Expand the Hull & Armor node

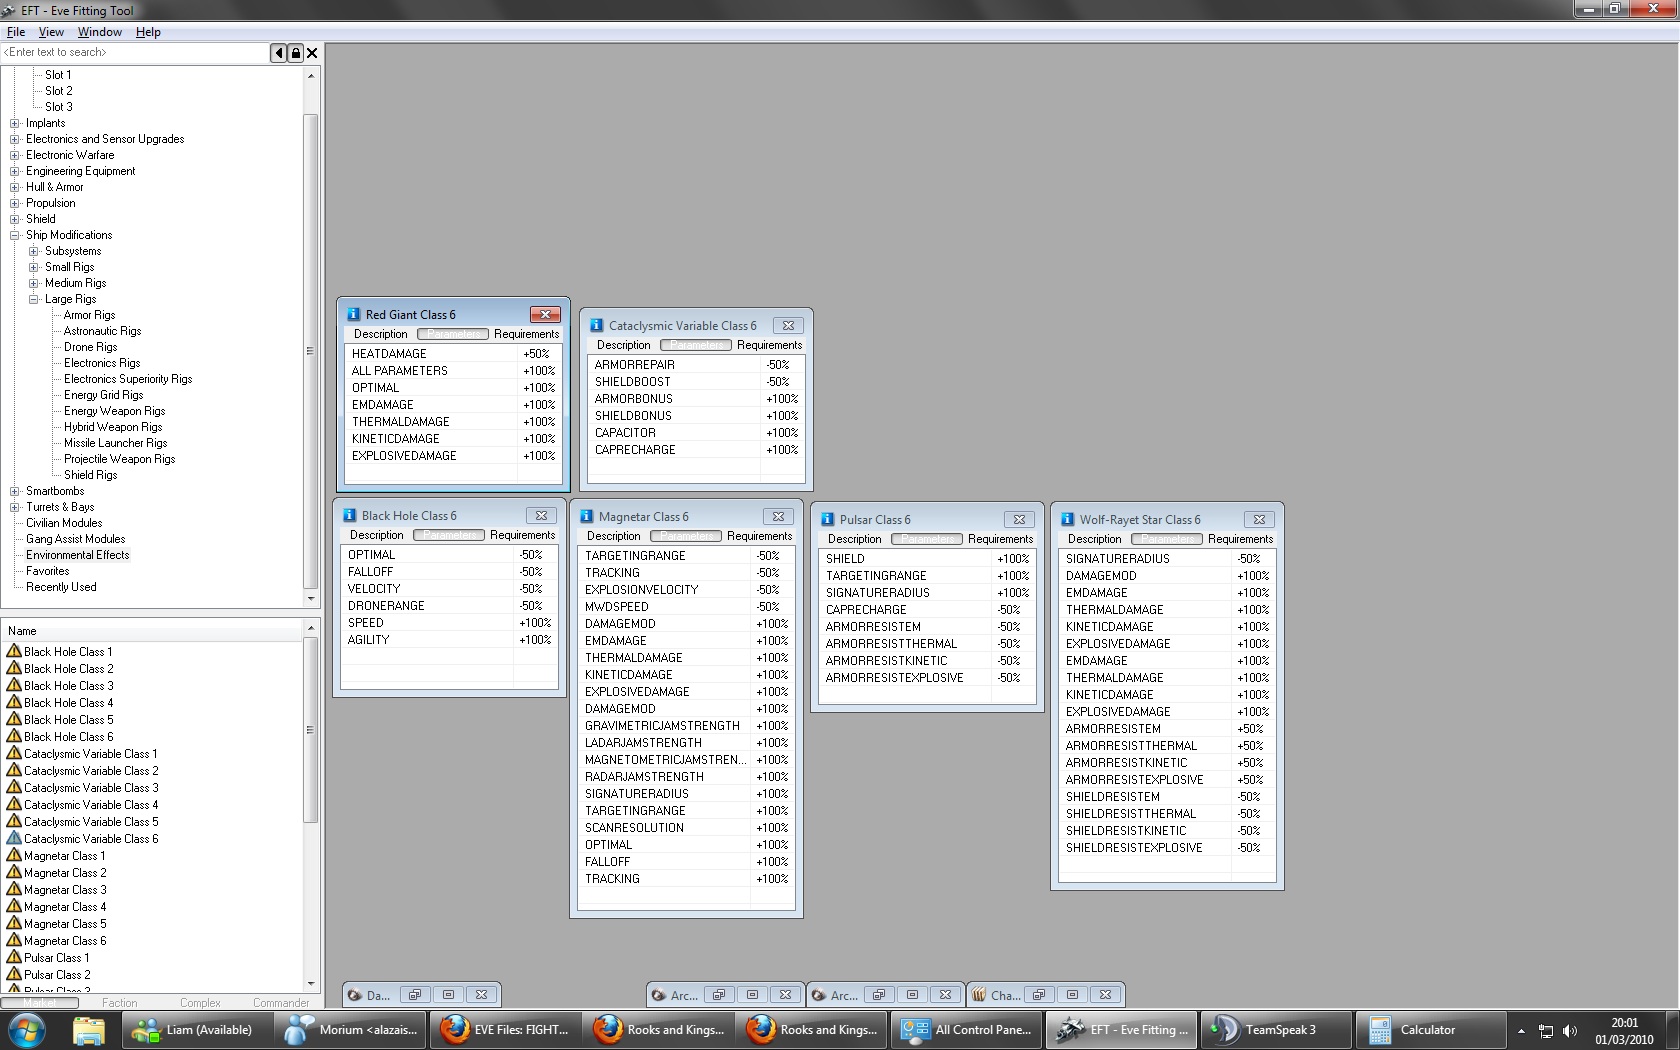point(15,187)
